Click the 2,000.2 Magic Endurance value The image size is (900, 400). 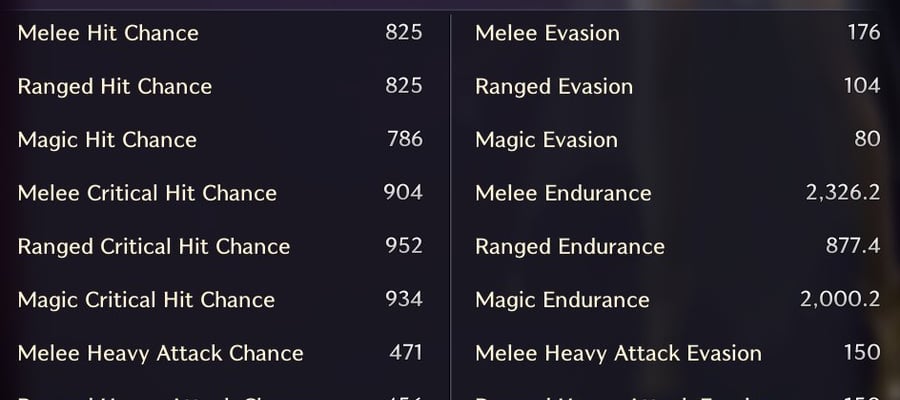pyautogui.click(x=840, y=300)
